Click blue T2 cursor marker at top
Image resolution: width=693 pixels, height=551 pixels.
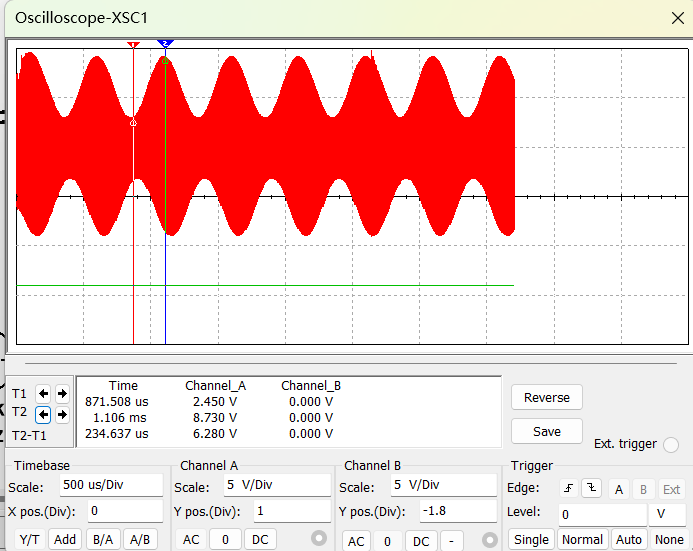(x=165, y=43)
